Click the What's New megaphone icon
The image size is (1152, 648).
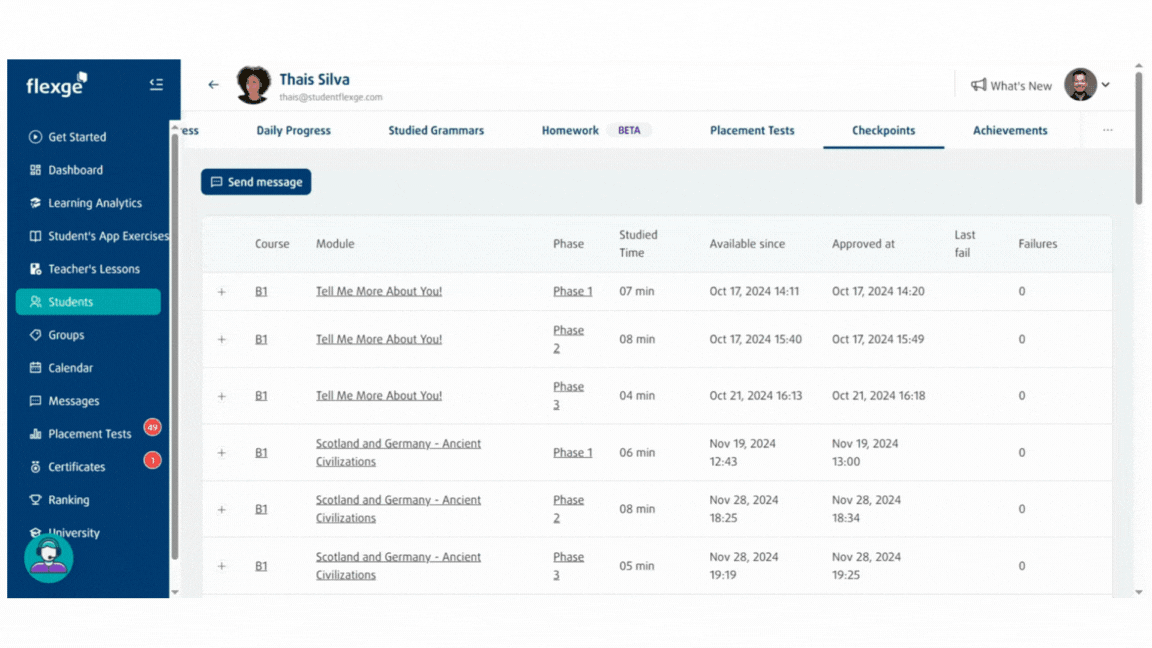pyautogui.click(x=978, y=86)
